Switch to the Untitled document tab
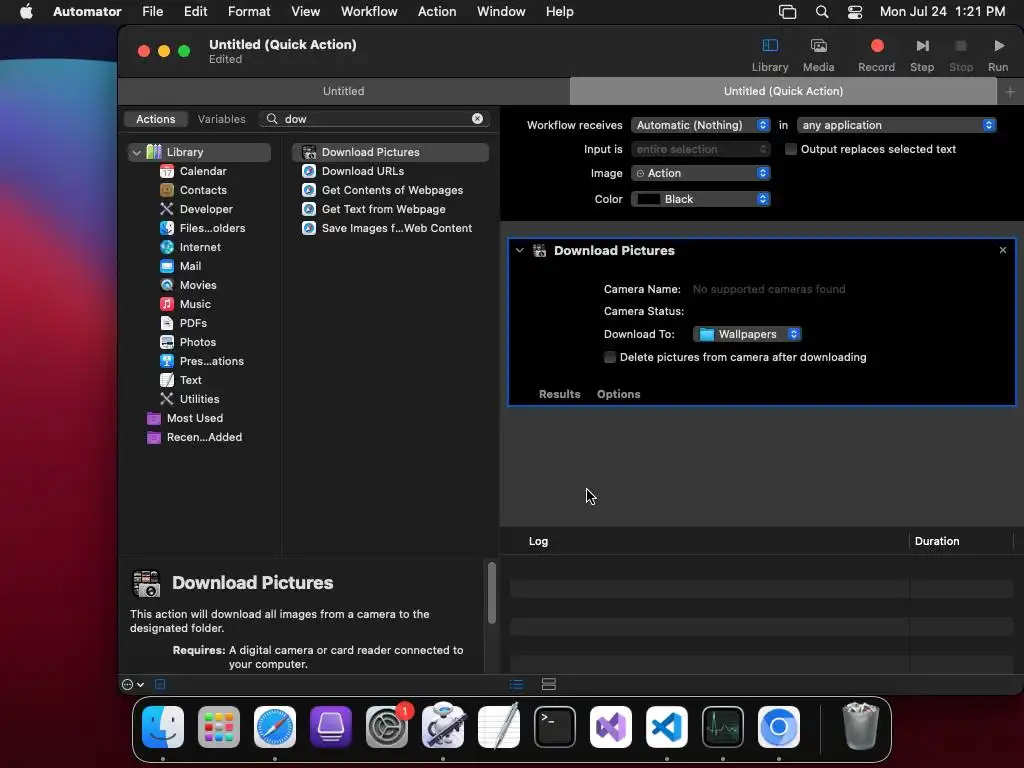Image resolution: width=1024 pixels, height=768 pixels. click(x=344, y=91)
